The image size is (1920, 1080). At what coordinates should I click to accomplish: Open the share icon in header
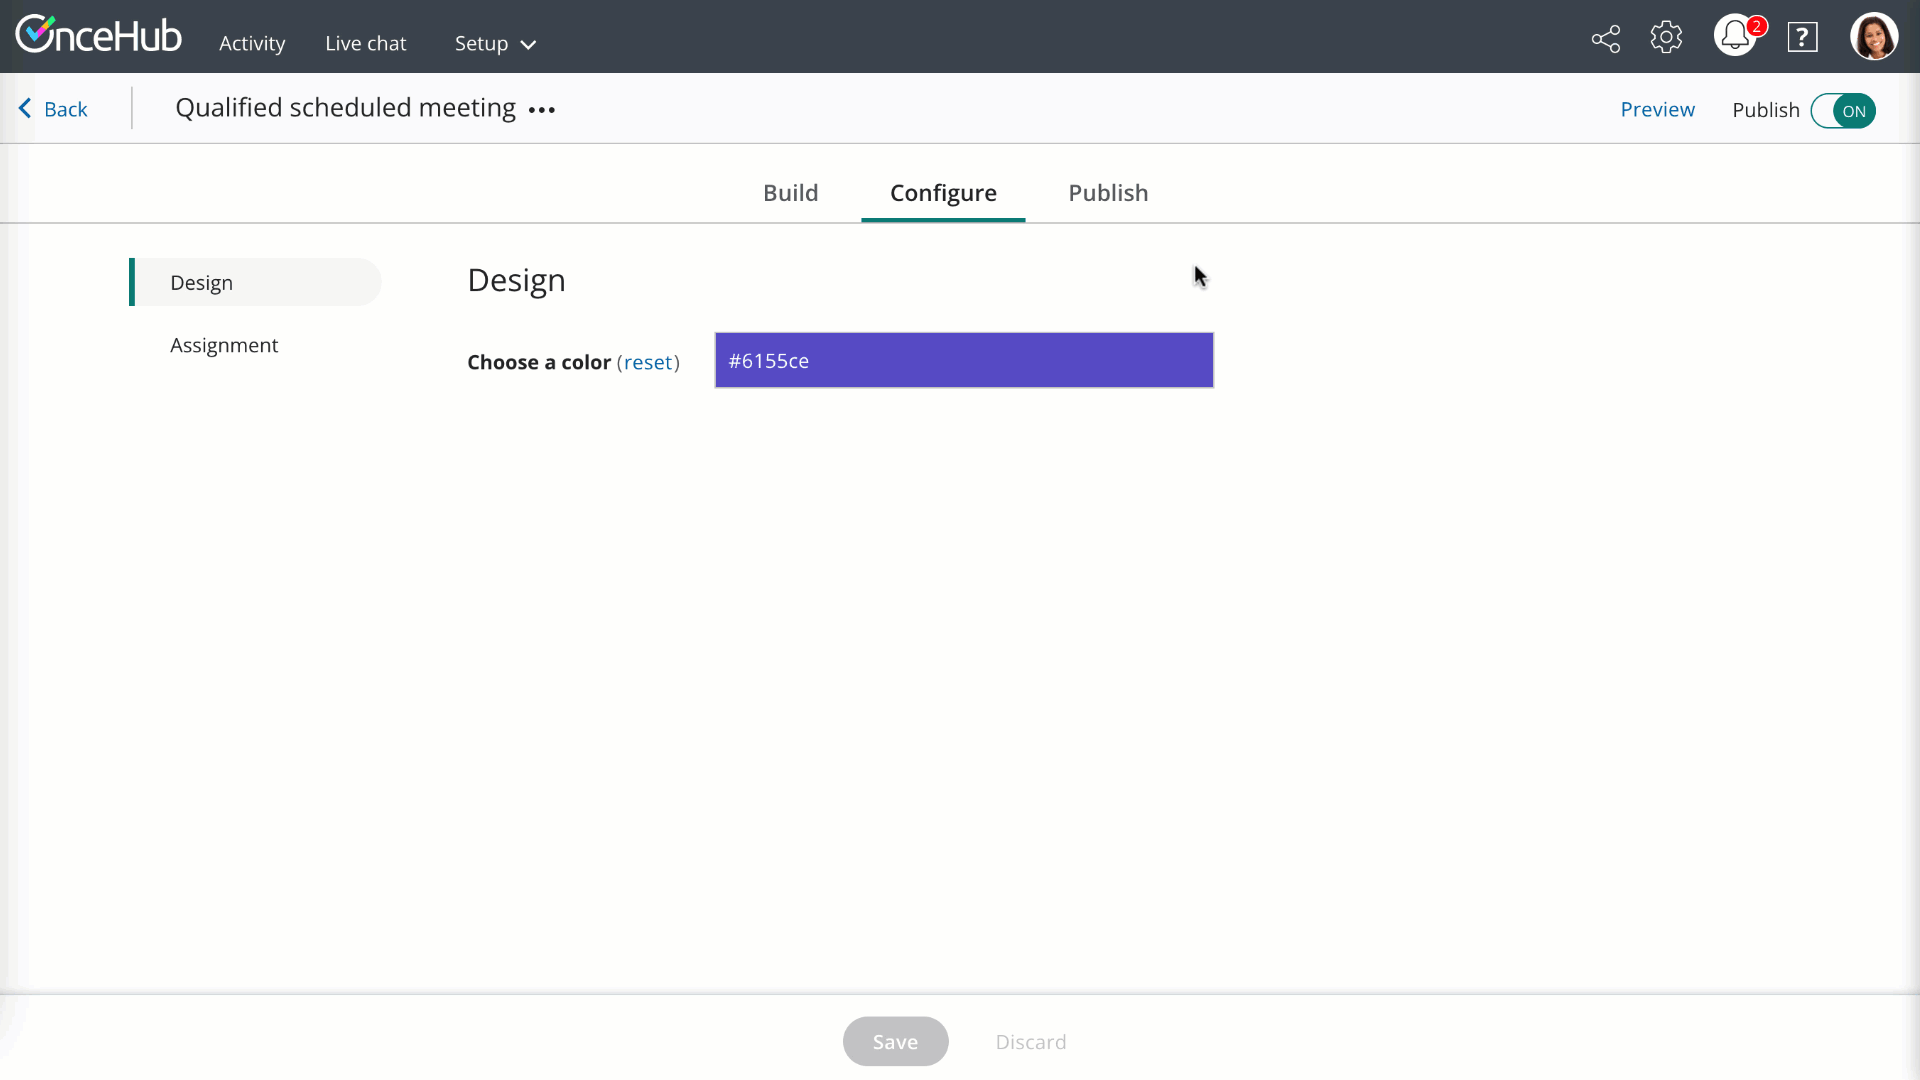(1606, 39)
